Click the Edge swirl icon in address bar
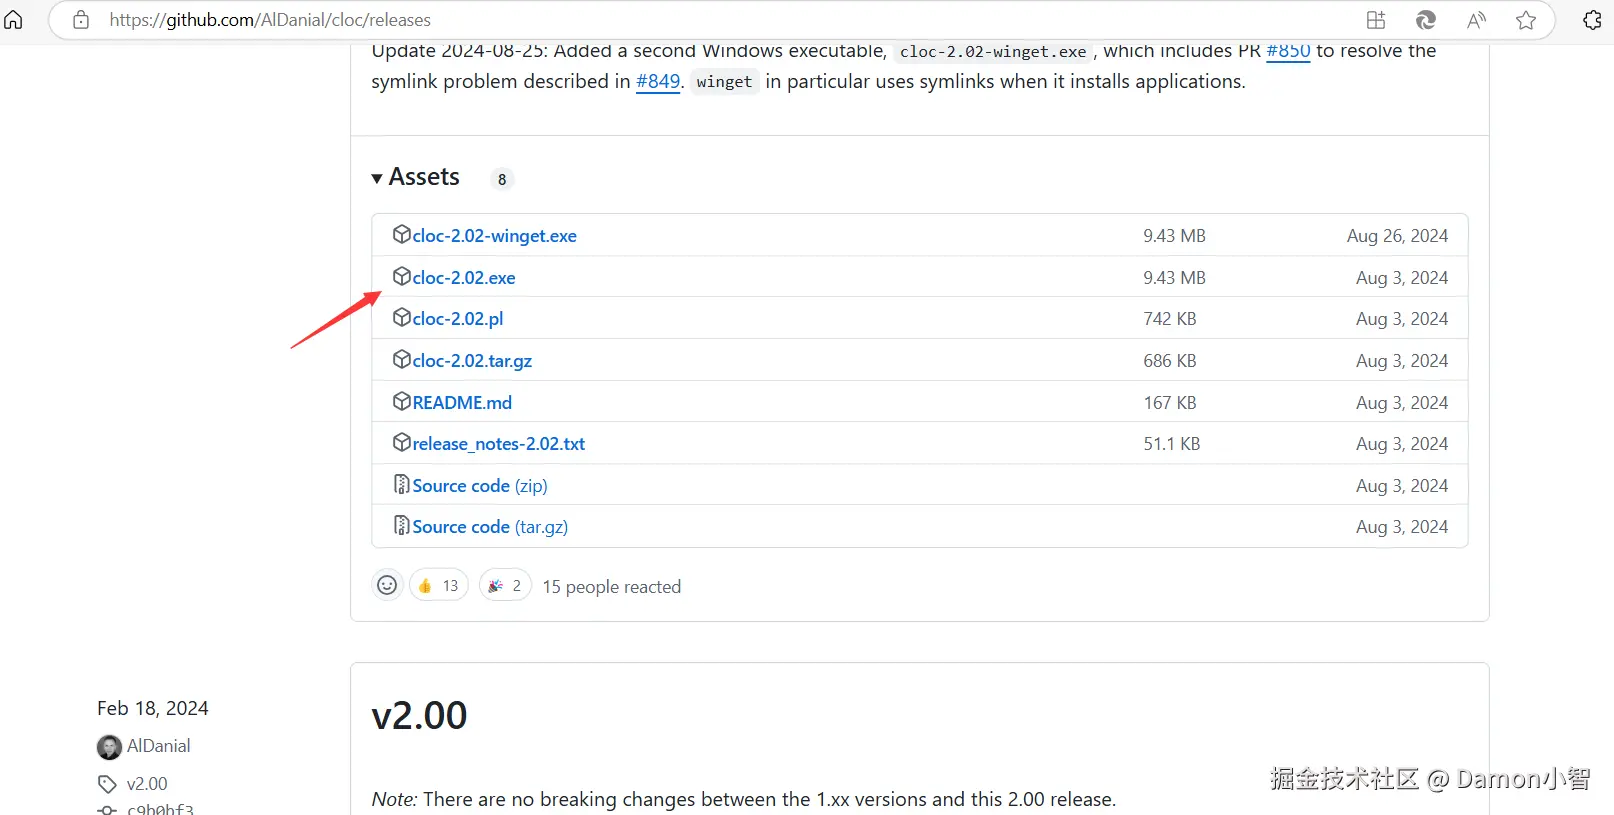This screenshot has height=815, width=1614. coord(1426,20)
